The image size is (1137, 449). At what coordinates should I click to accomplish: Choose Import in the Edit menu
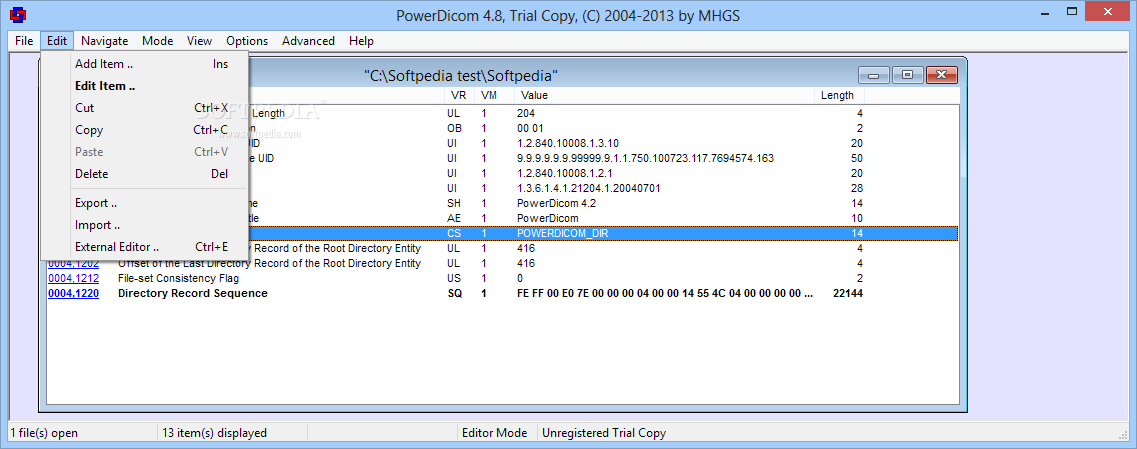click(145, 225)
